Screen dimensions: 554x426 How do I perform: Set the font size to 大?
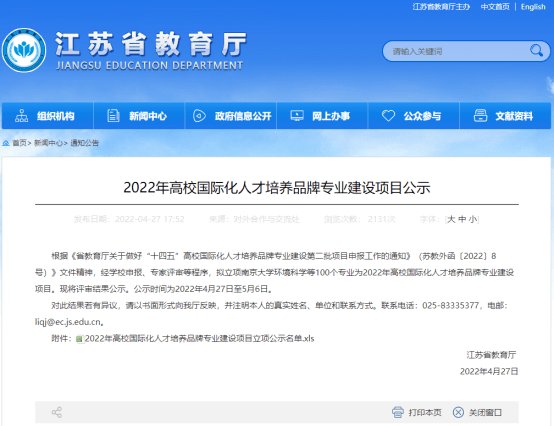point(451,219)
